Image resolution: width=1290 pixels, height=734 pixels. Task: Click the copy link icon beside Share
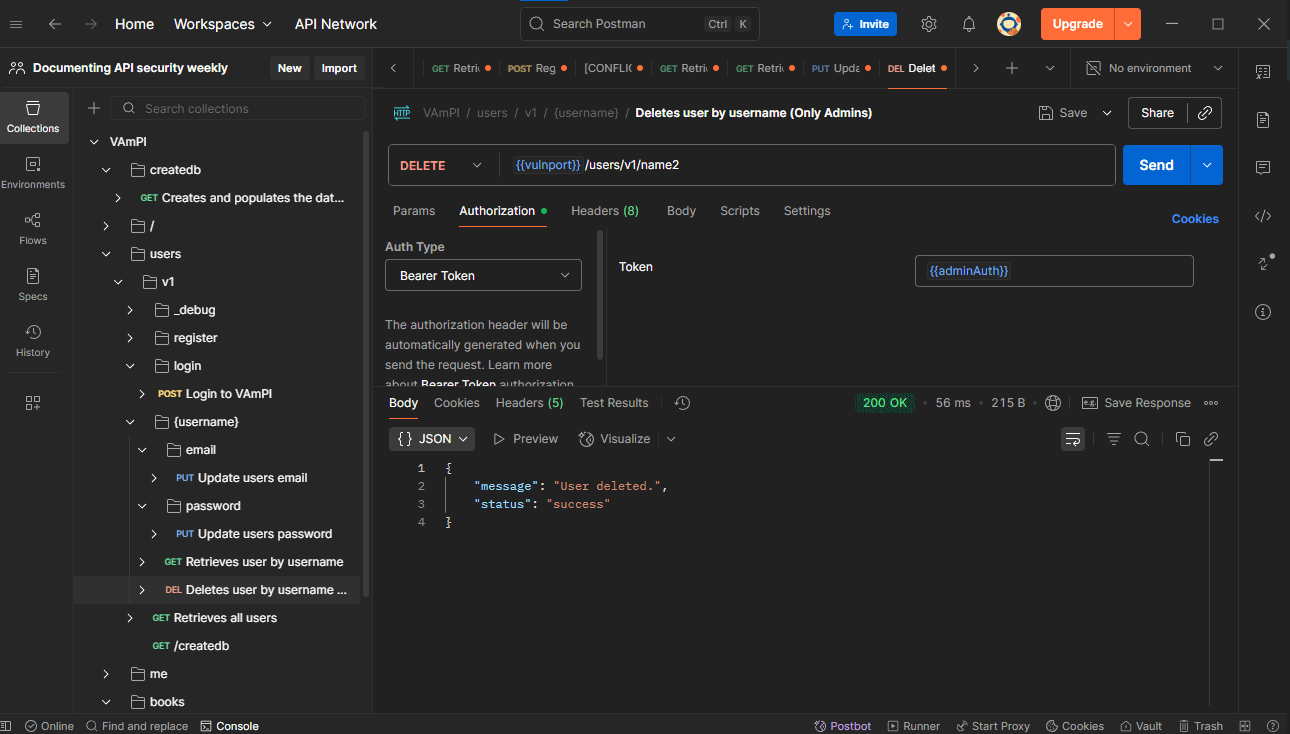pos(1205,113)
